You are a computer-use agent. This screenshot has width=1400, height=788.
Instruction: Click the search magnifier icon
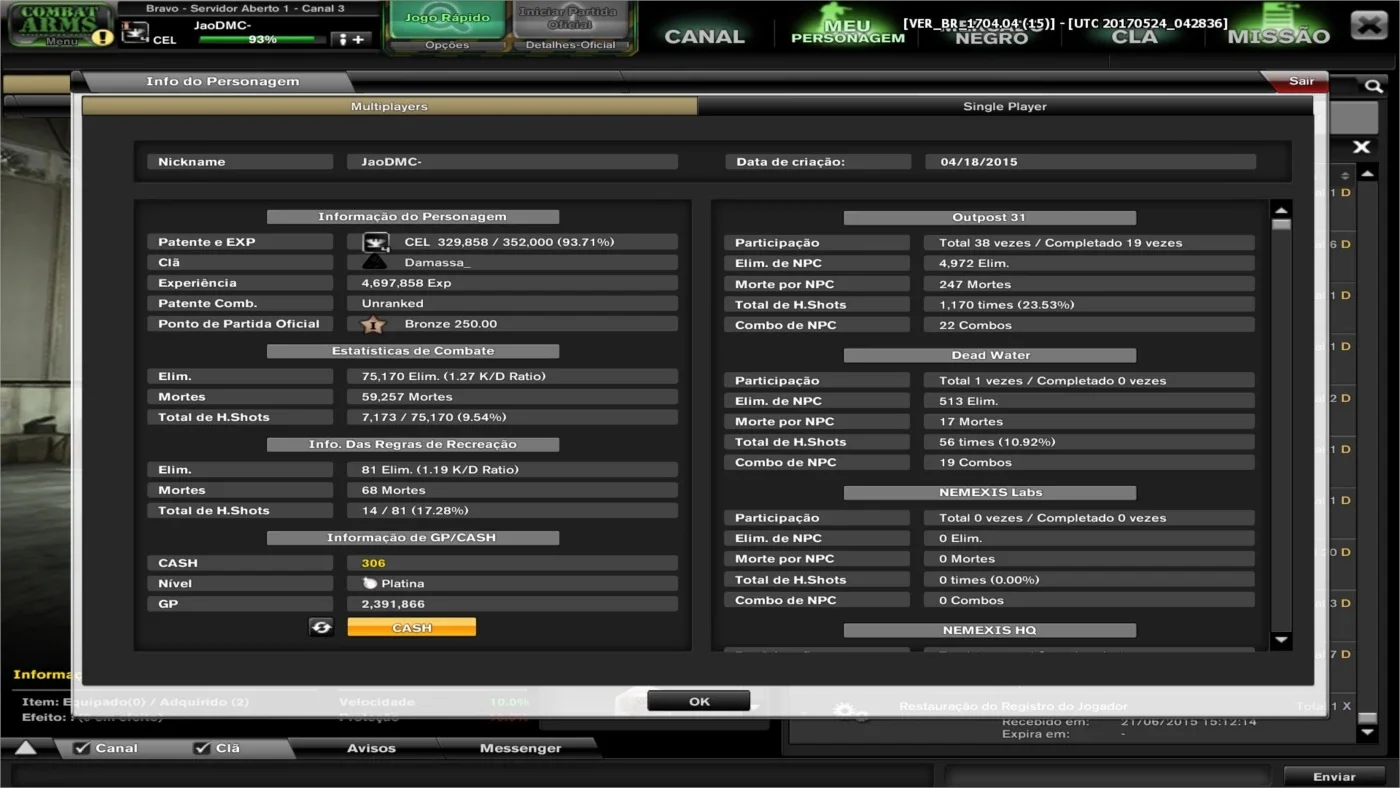1374,87
